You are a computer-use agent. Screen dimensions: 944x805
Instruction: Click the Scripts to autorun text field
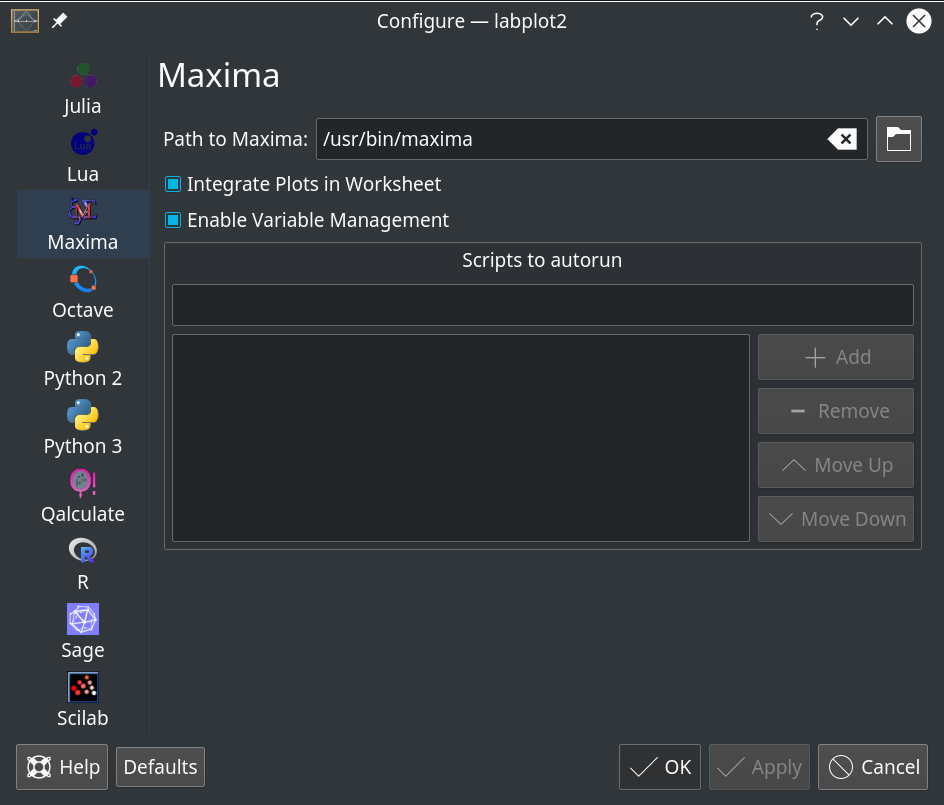542,305
